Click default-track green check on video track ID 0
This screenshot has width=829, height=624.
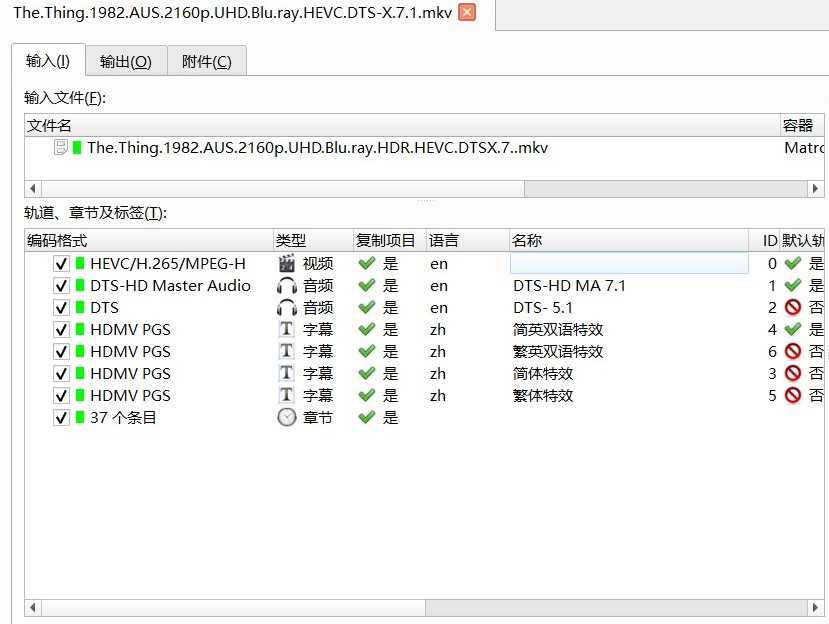pyautogui.click(x=793, y=263)
